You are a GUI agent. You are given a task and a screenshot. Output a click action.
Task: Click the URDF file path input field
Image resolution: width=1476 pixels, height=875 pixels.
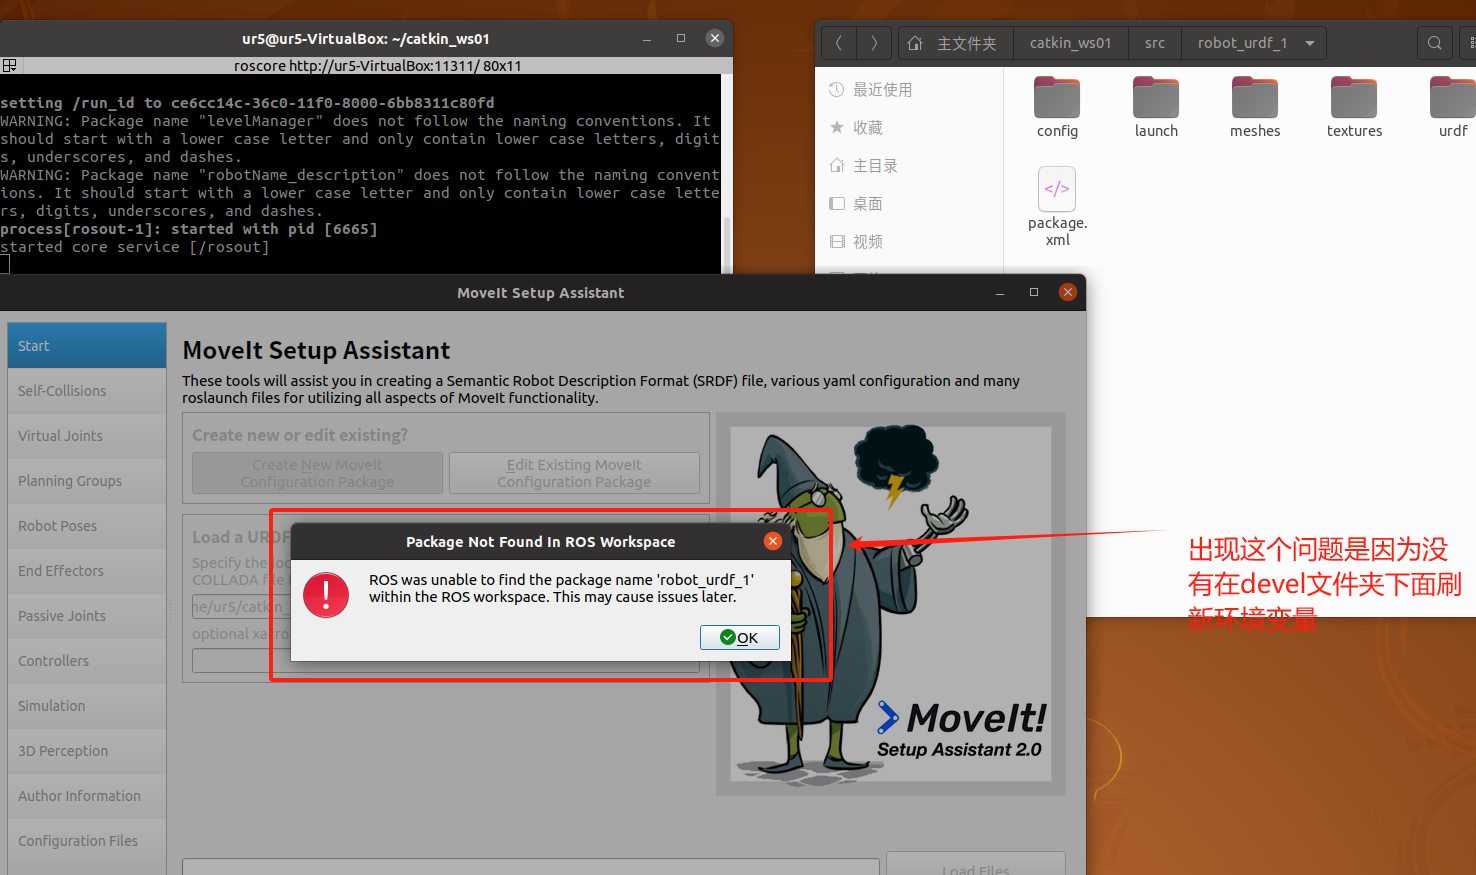click(240, 606)
